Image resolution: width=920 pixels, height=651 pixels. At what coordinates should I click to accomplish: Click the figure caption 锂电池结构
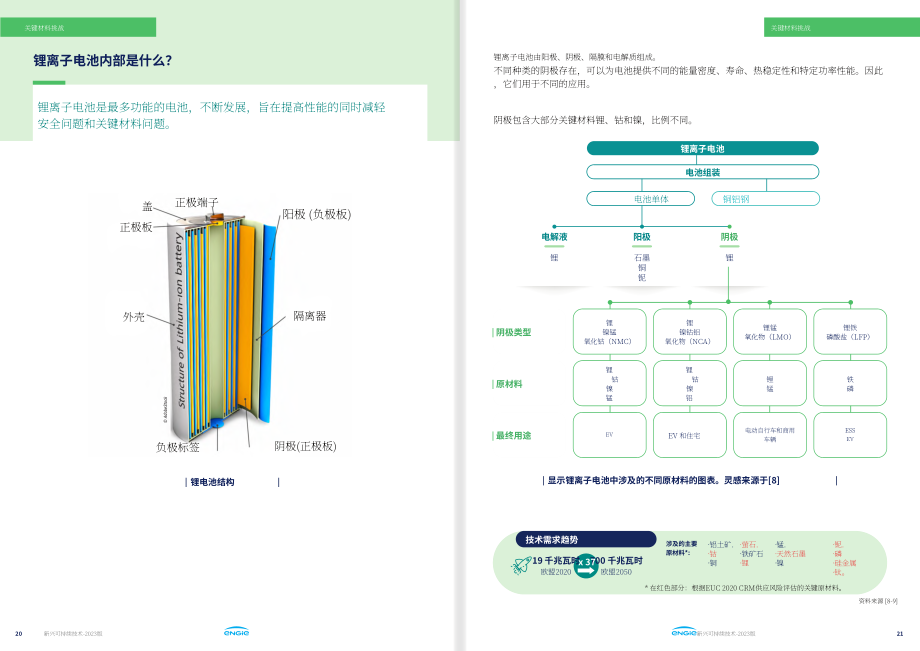click(212, 482)
